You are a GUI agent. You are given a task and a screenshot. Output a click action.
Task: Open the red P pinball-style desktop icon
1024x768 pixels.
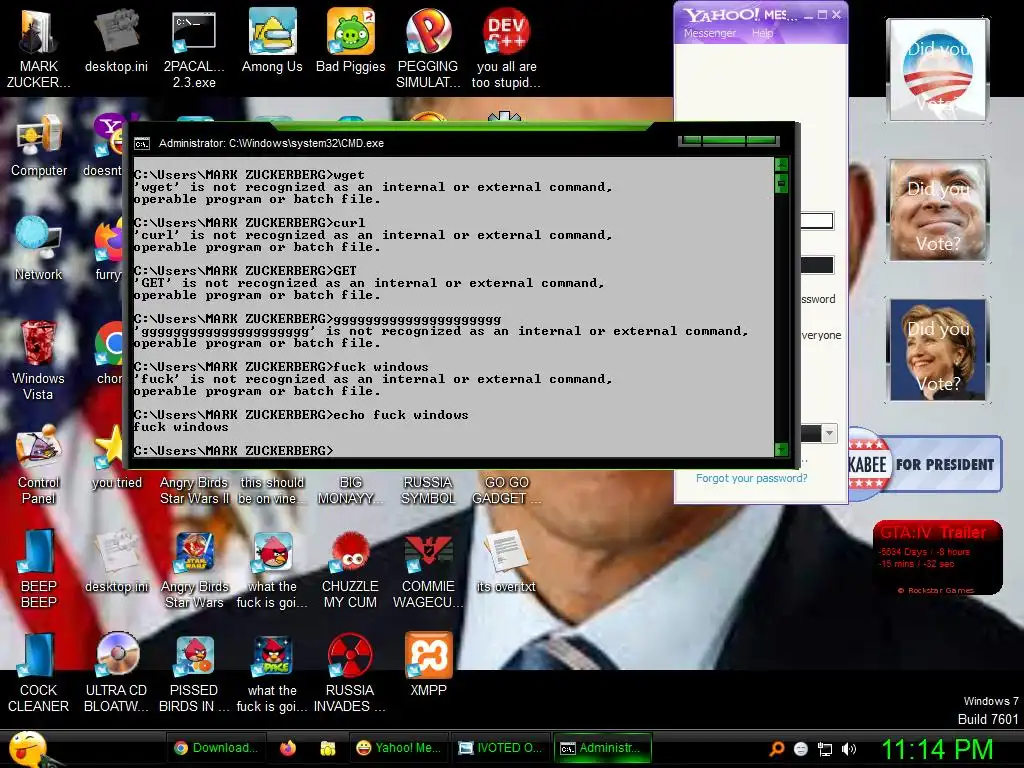(428, 31)
